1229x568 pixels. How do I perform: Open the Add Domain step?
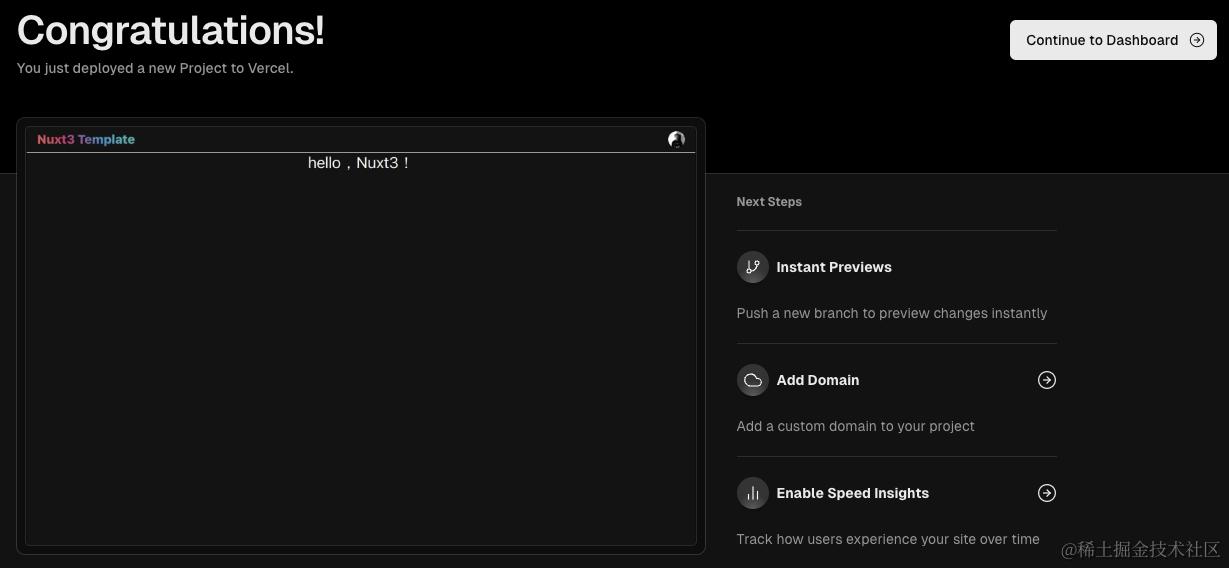pyautogui.click(x=818, y=380)
